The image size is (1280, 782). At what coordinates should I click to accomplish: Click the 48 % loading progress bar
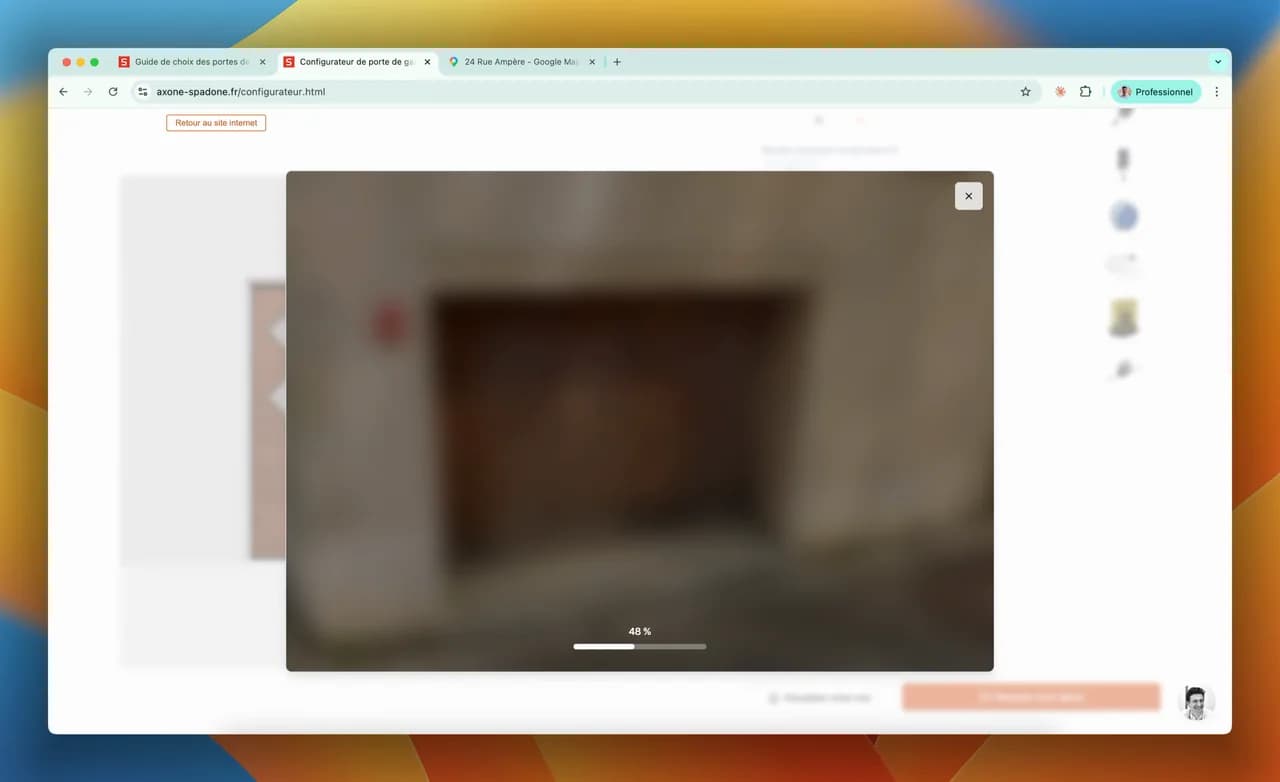coord(640,647)
